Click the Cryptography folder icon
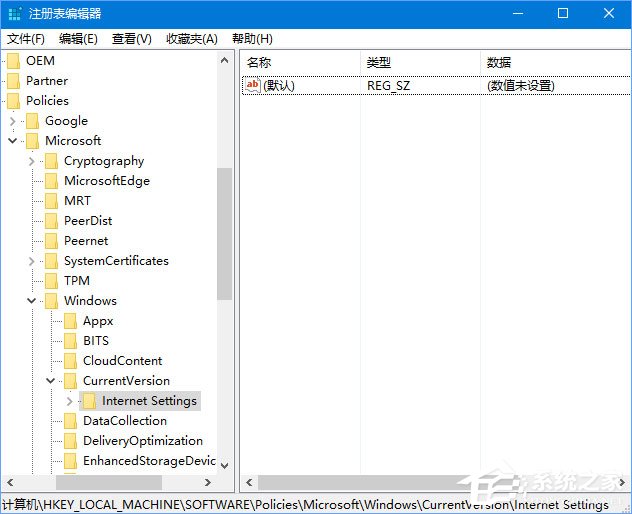Image resolution: width=632 pixels, height=514 pixels. (x=51, y=161)
